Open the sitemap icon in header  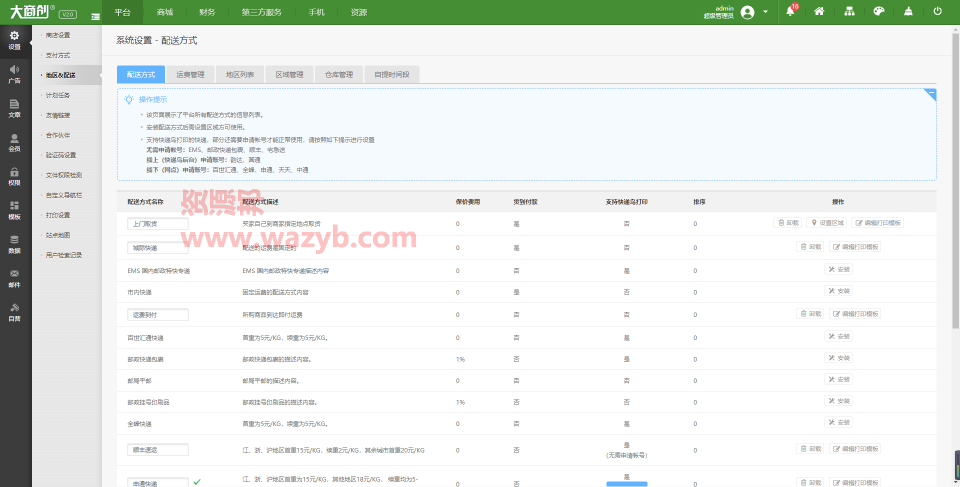tap(849, 11)
